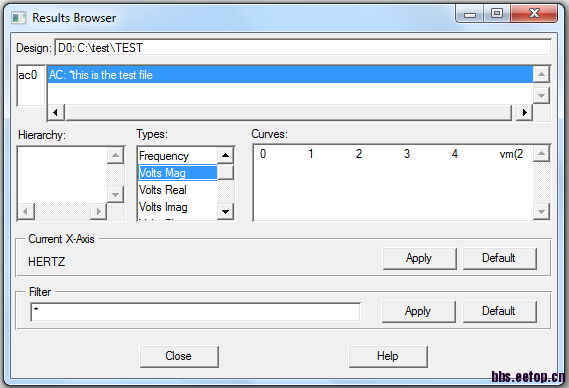Click the analysis list scroll down arrow
The height and width of the screenshot is (388, 569).
pos(541,96)
